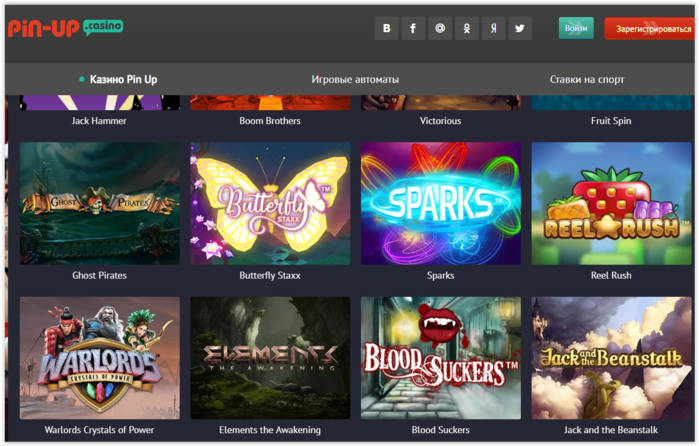Click the Yandex Я icon

pos(493,29)
